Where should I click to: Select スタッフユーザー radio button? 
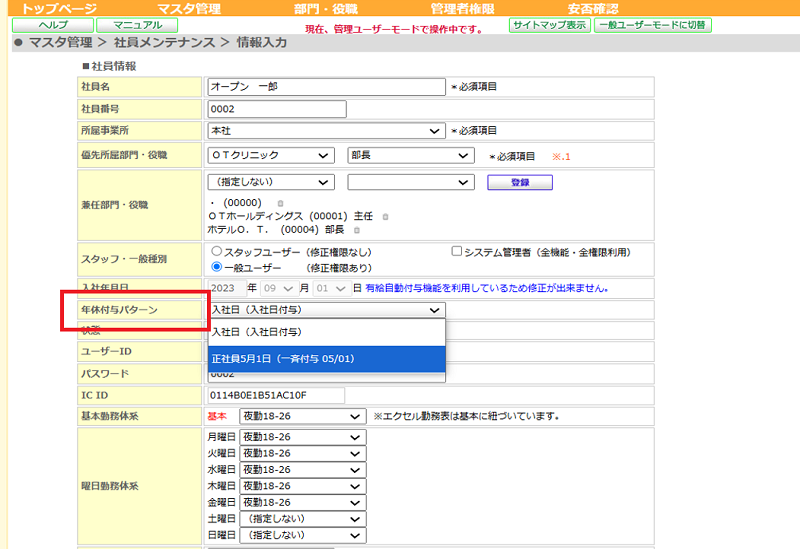pyautogui.click(x=217, y=251)
